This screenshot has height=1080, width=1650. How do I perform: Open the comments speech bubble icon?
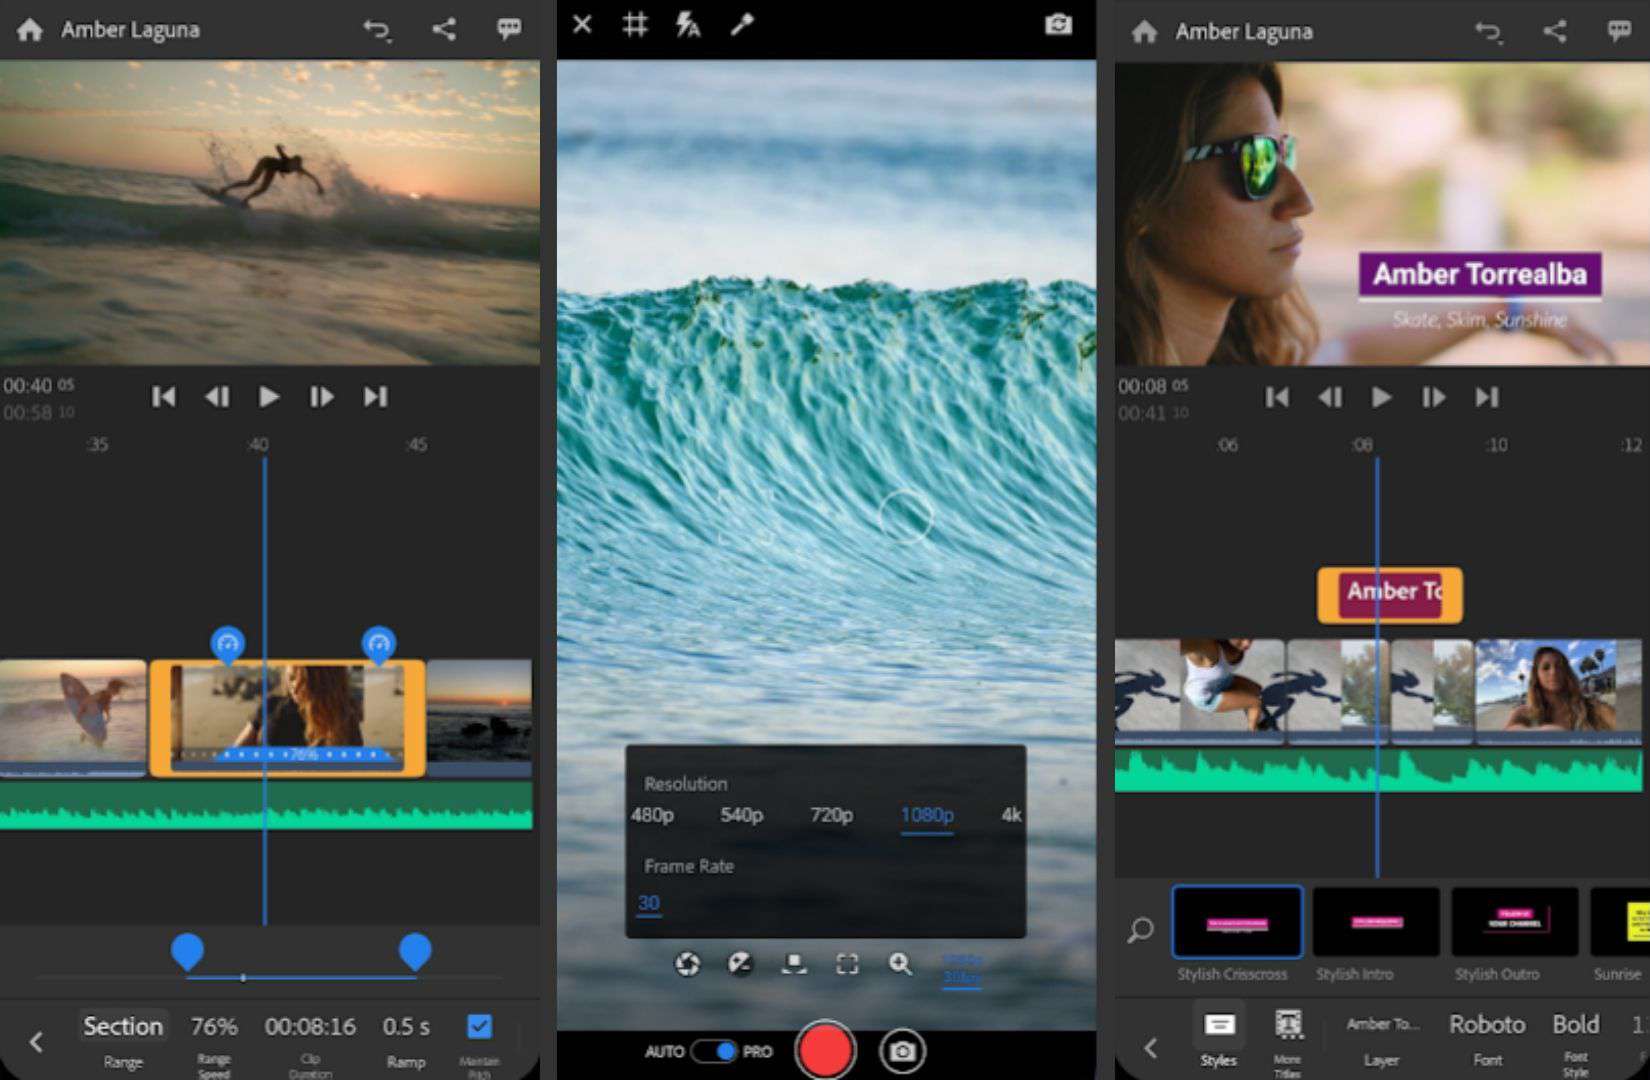click(509, 30)
